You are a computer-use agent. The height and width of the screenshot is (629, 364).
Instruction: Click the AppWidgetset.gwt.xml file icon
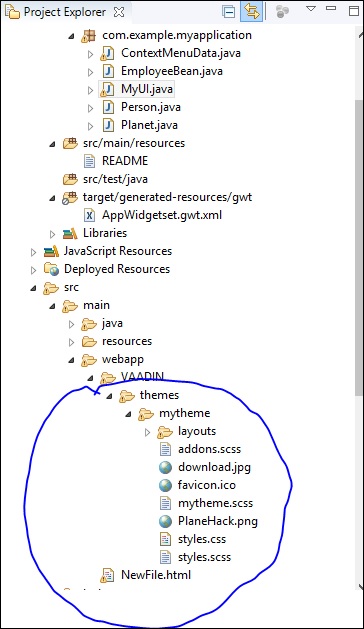click(89, 215)
